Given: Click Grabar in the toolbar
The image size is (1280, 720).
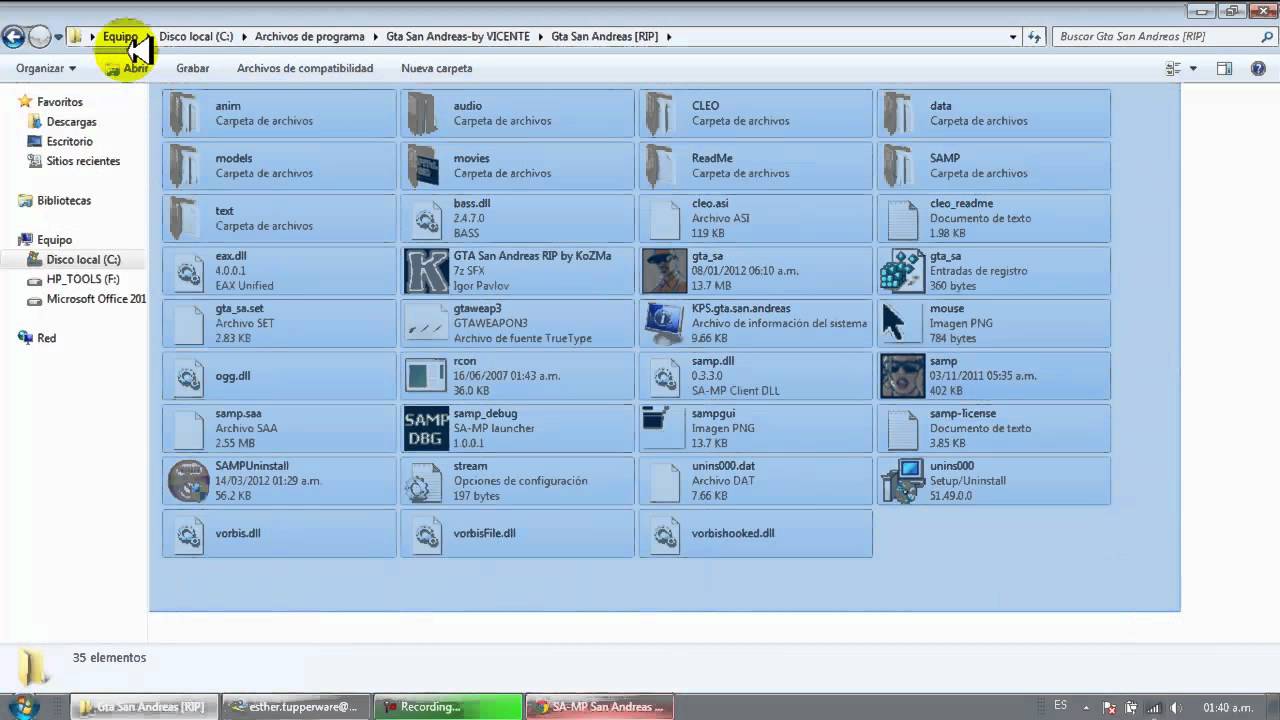Looking at the screenshot, I should click(x=193, y=68).
